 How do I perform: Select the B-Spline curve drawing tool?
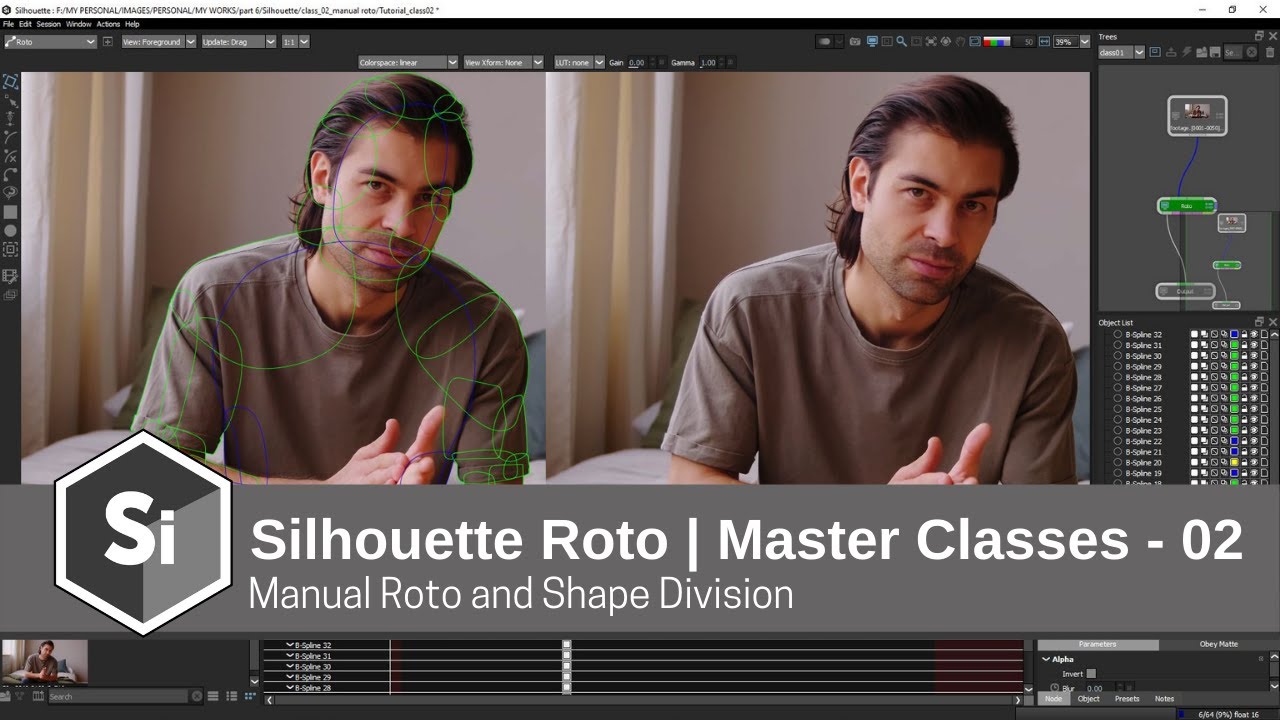11,135
